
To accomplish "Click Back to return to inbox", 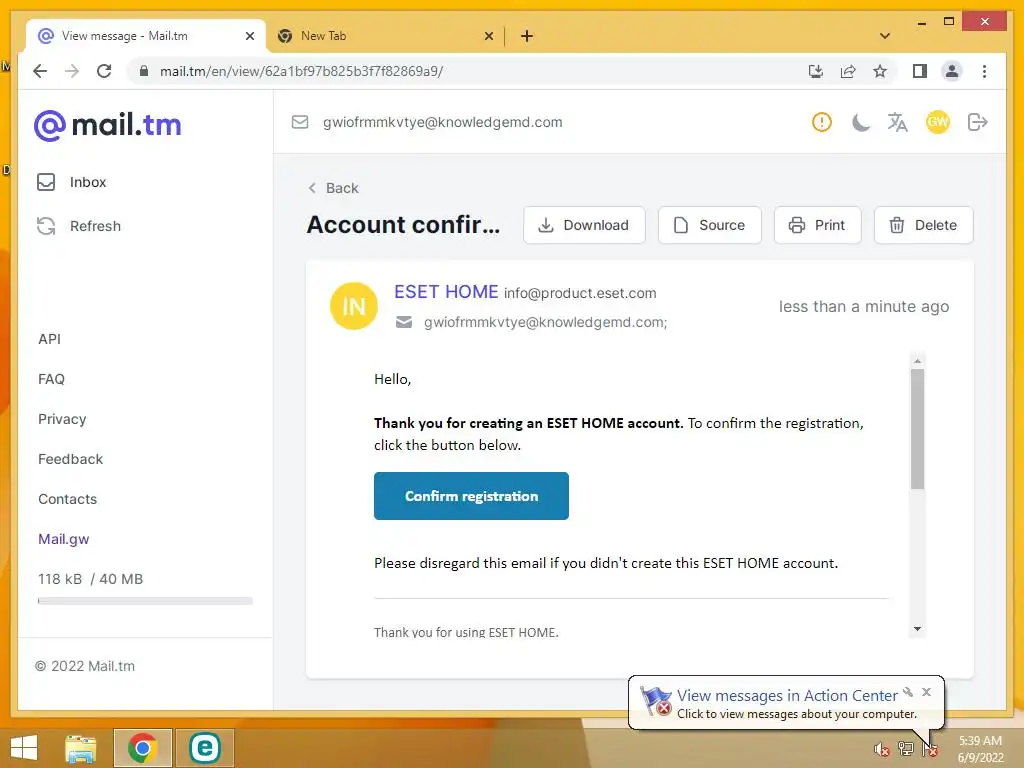I will (x=333, y=188).
